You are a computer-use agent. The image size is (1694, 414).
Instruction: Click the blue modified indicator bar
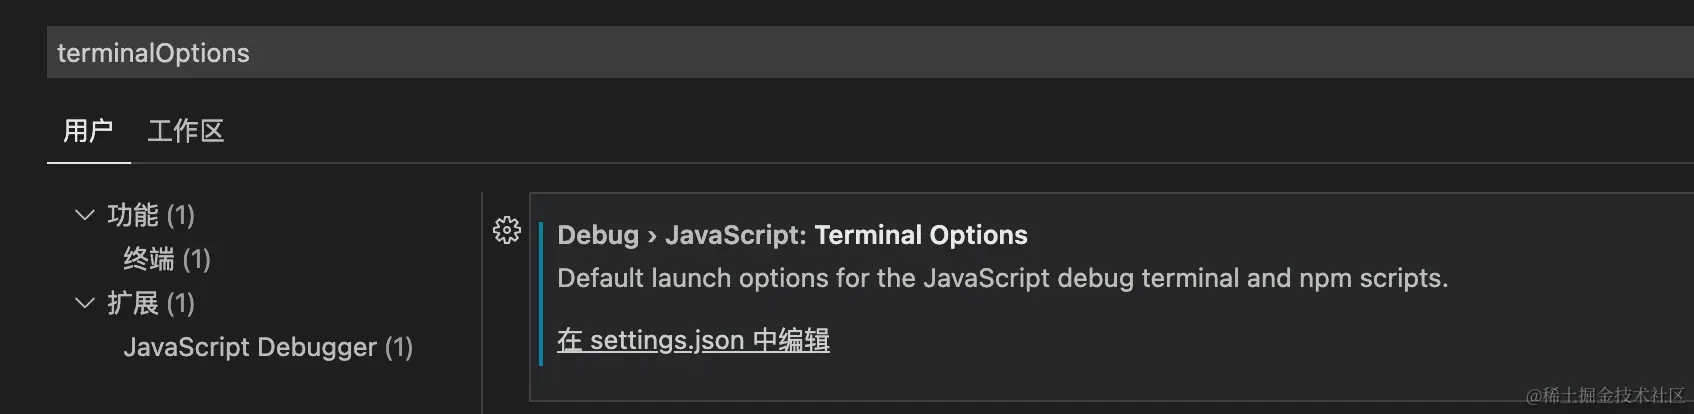click(x=541, y=294)
